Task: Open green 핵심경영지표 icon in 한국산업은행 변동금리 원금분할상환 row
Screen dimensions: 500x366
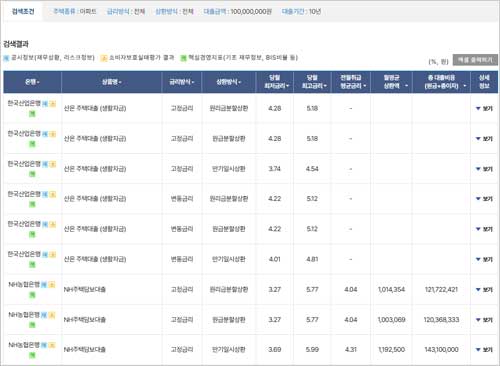Action: coord(32,234)
